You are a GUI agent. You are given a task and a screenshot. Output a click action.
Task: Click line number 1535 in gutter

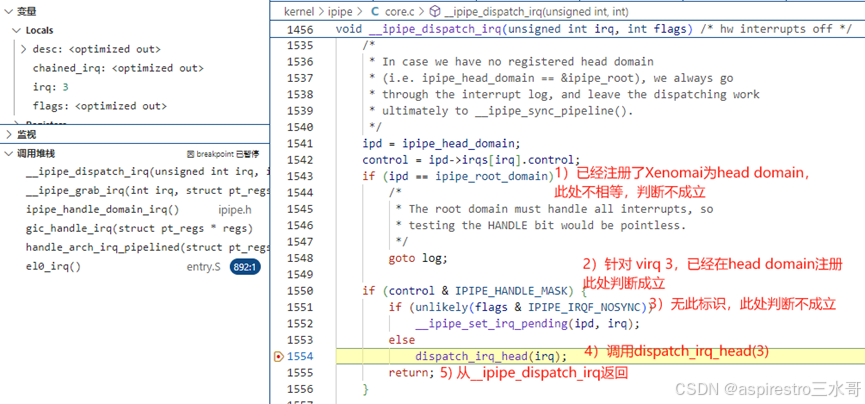pyautogui.click(x=300, y=45)
